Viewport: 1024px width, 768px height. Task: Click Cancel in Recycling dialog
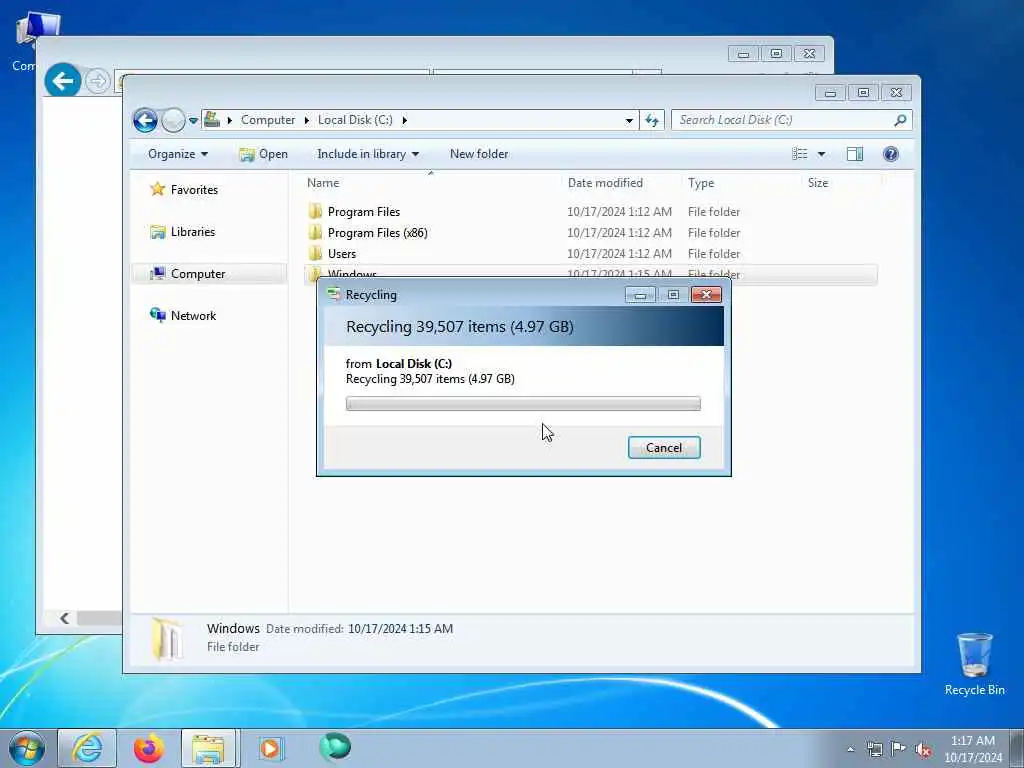click(x=664, y=448)
